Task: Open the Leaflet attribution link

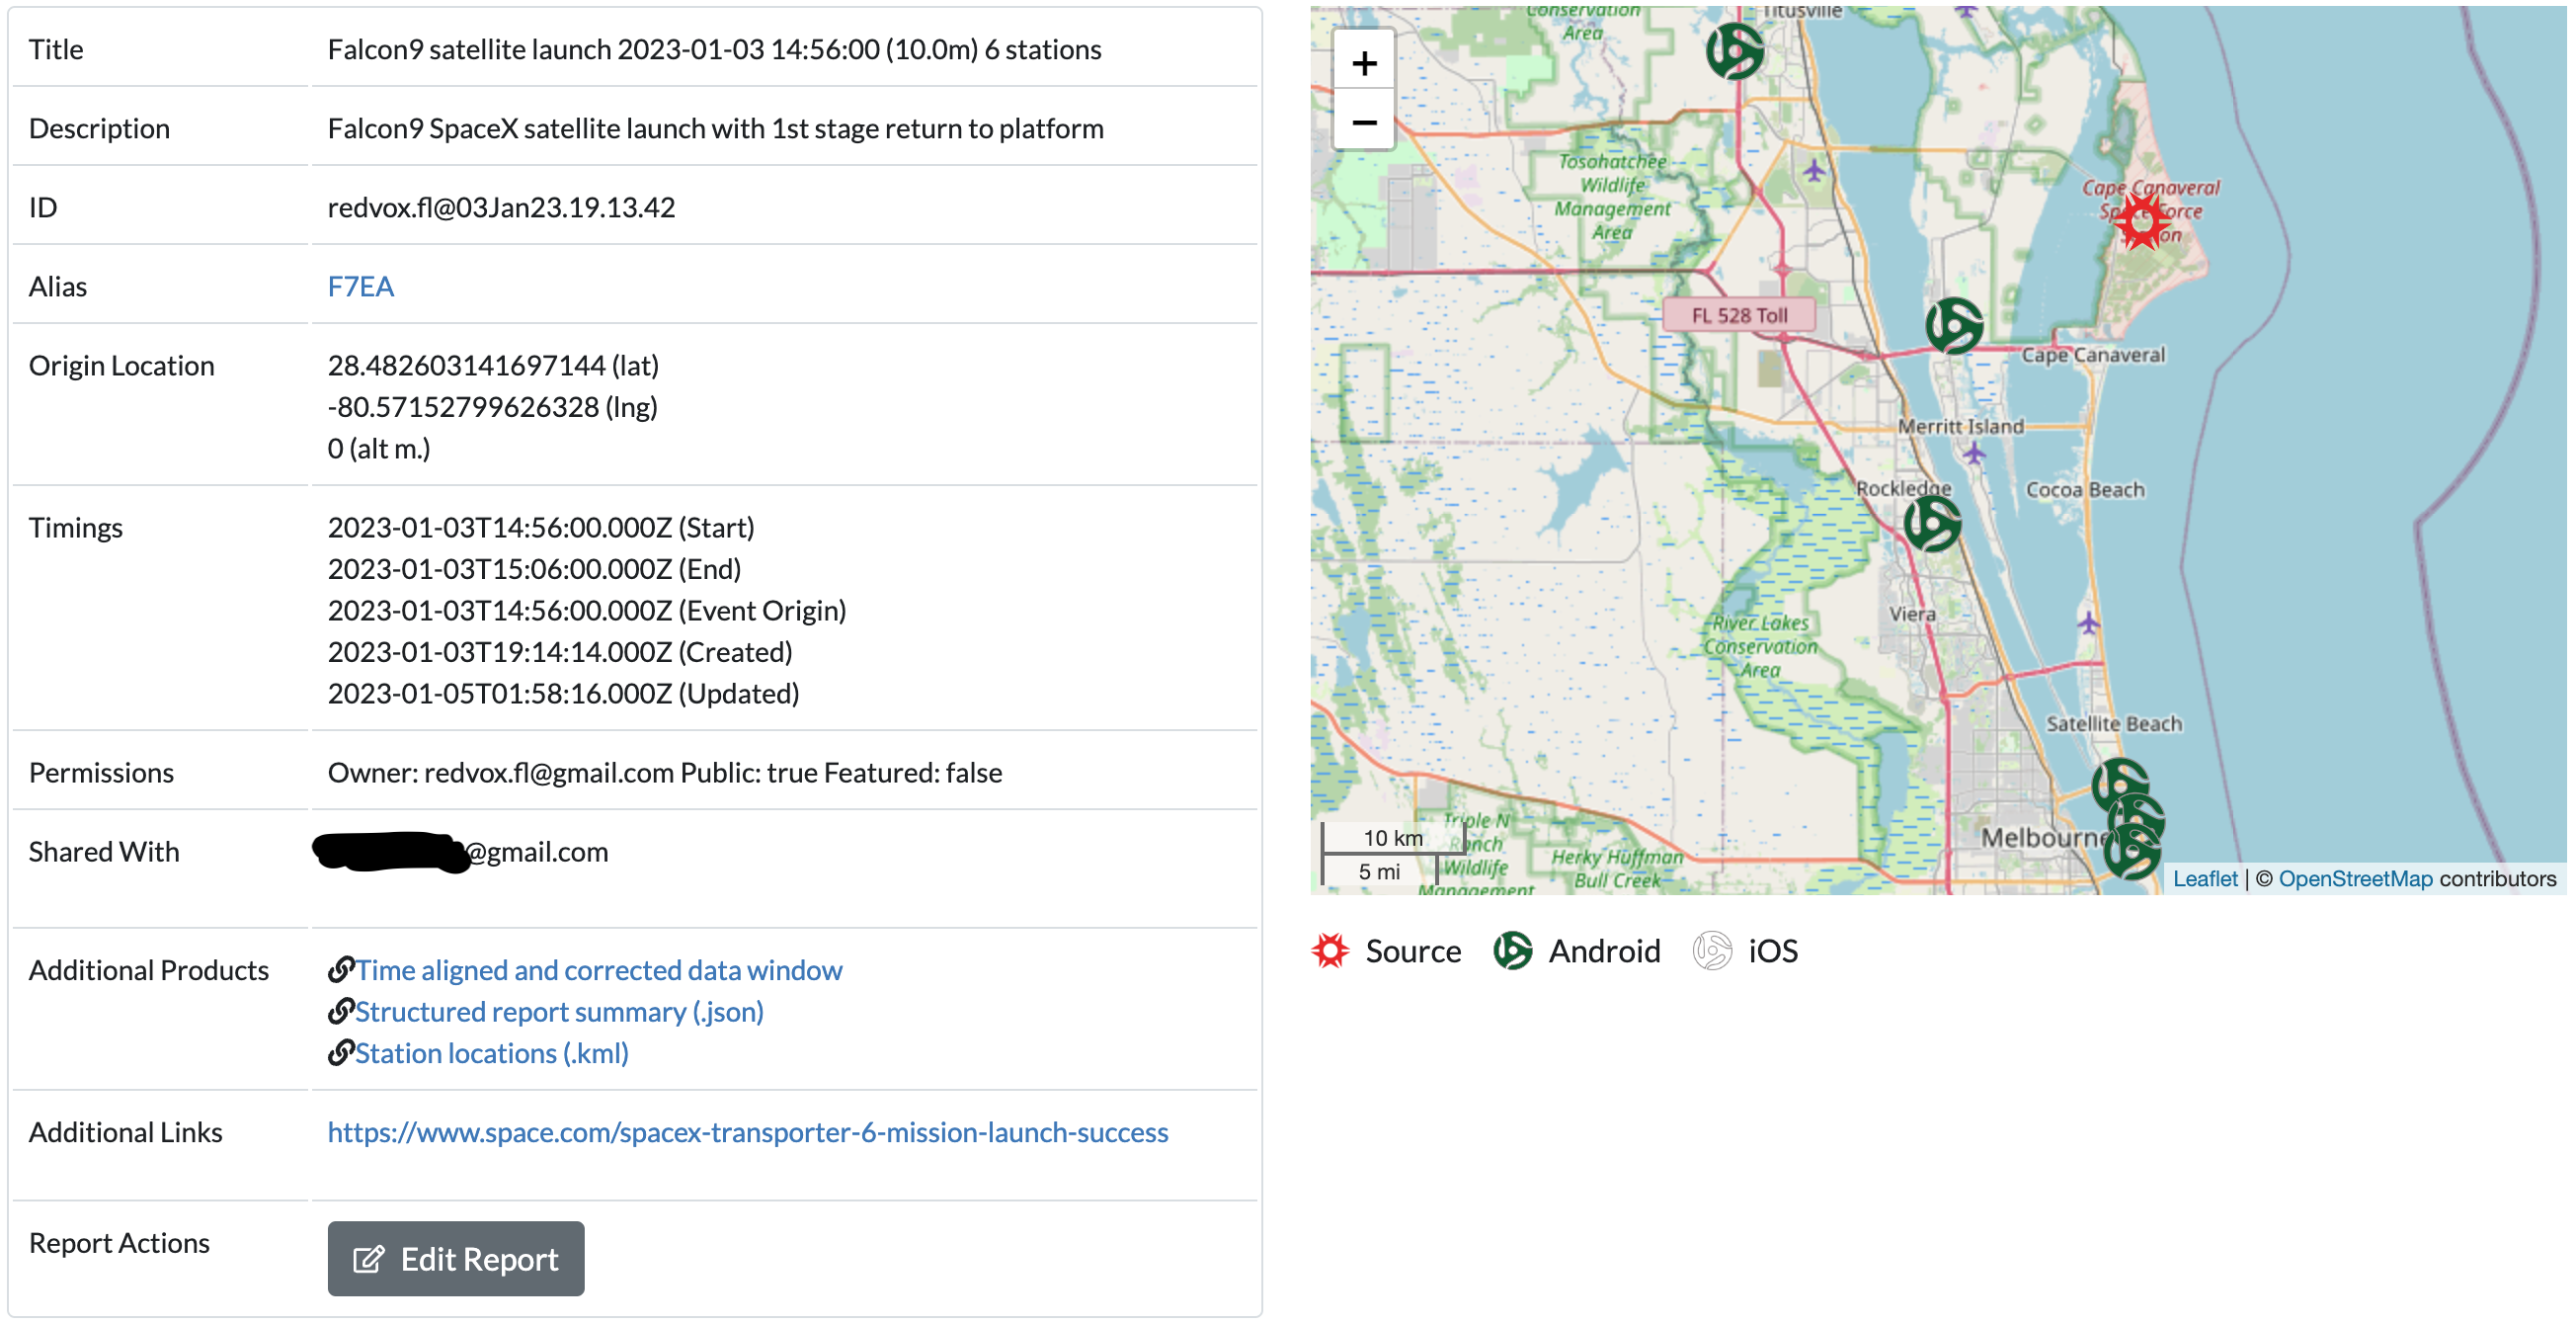Action: tap(2204, 878)
